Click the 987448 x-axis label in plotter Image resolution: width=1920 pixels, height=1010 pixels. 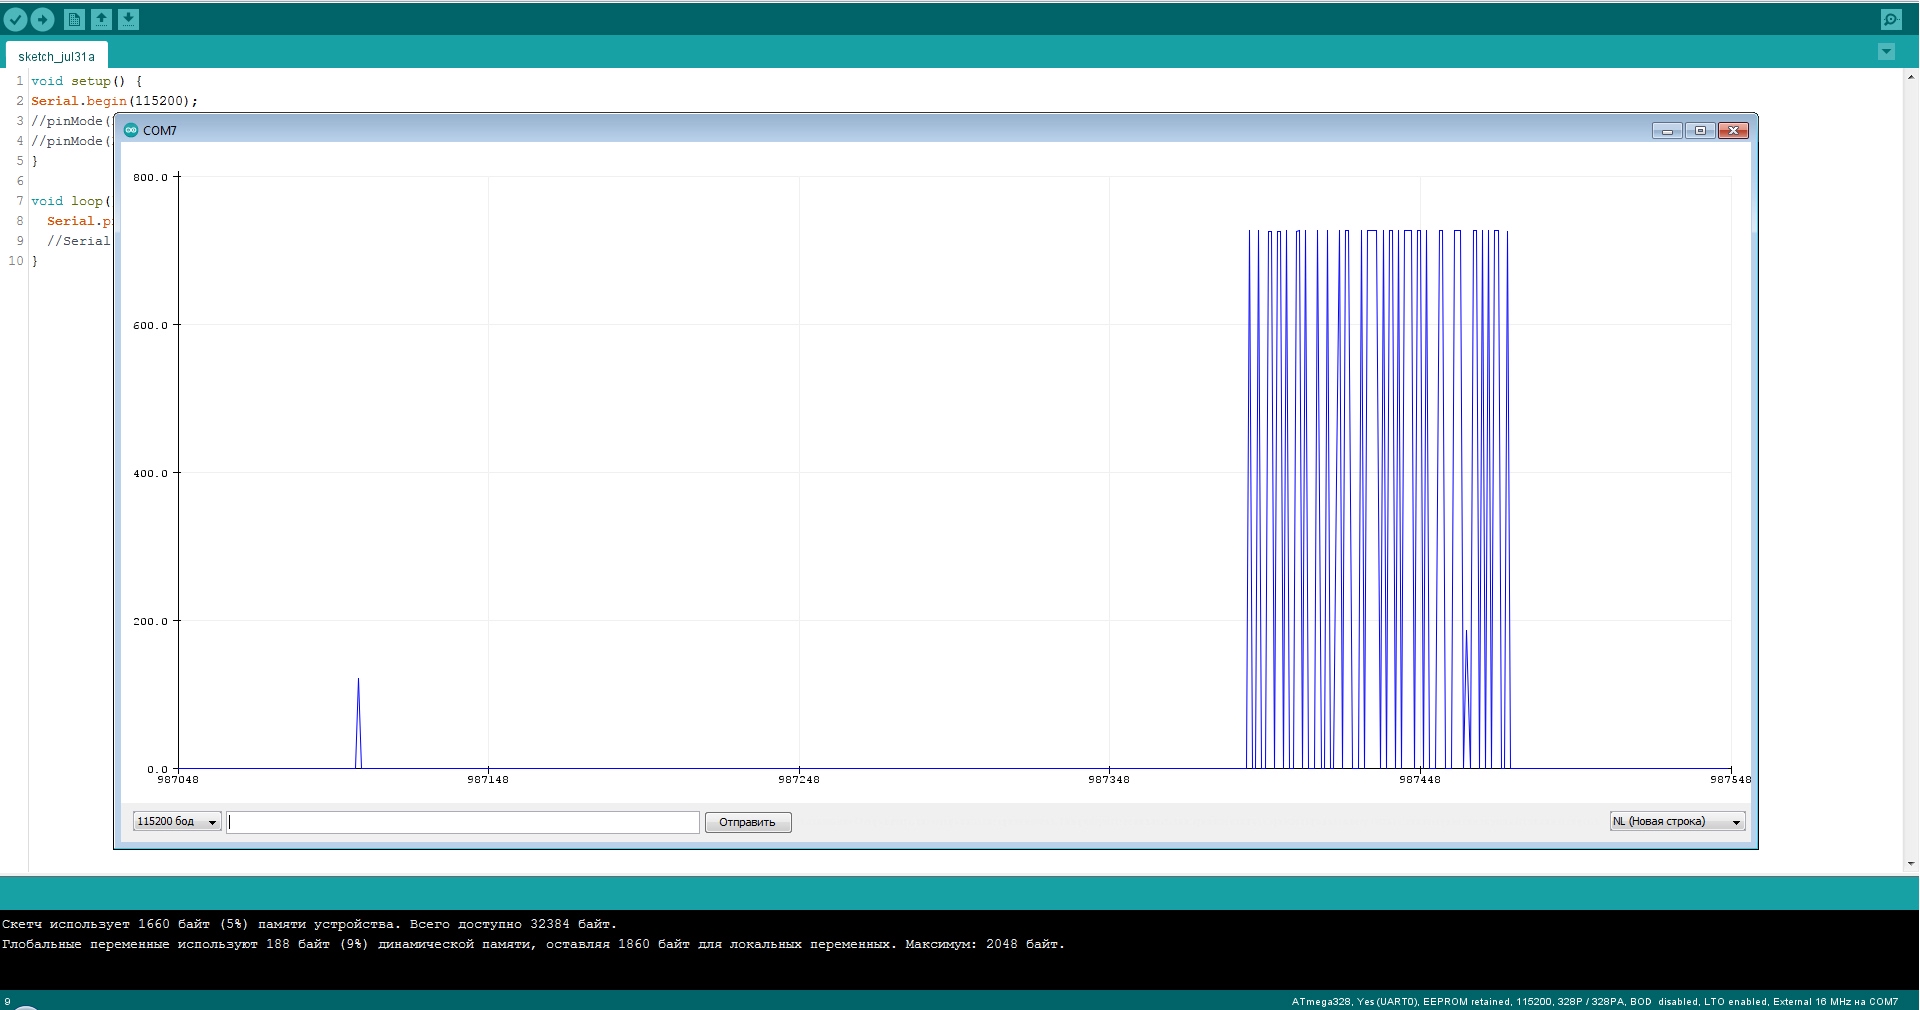pos(1420,780)
